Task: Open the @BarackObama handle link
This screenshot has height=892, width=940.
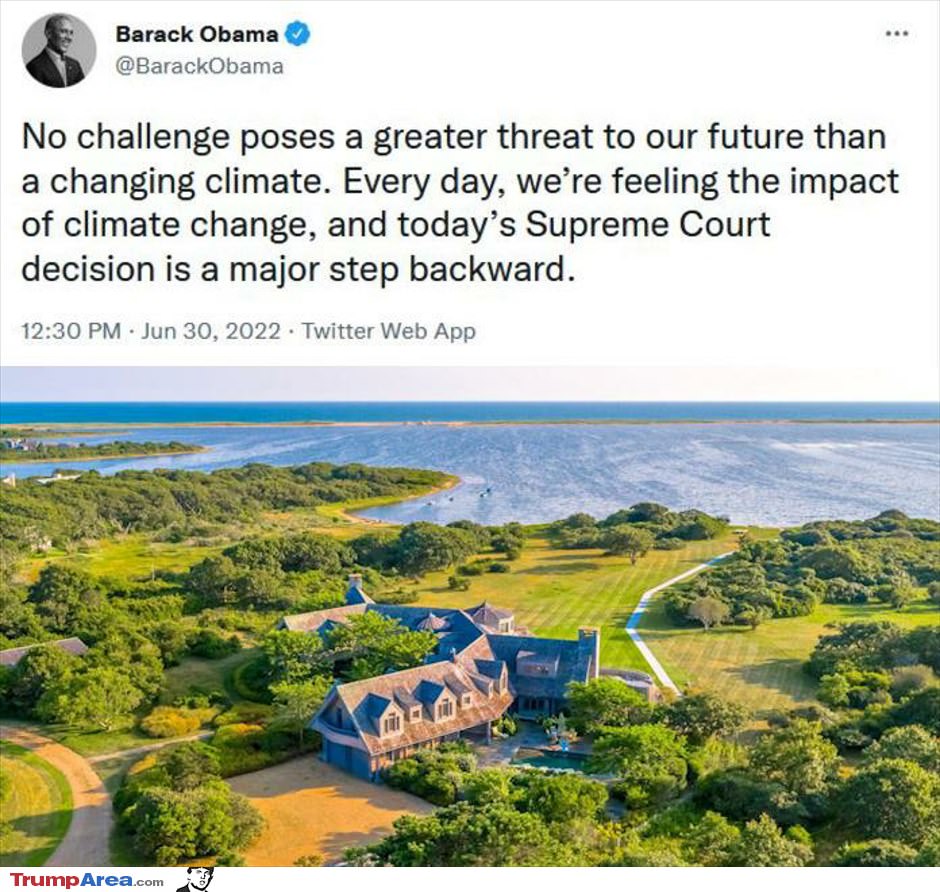Action: point(198,66)
